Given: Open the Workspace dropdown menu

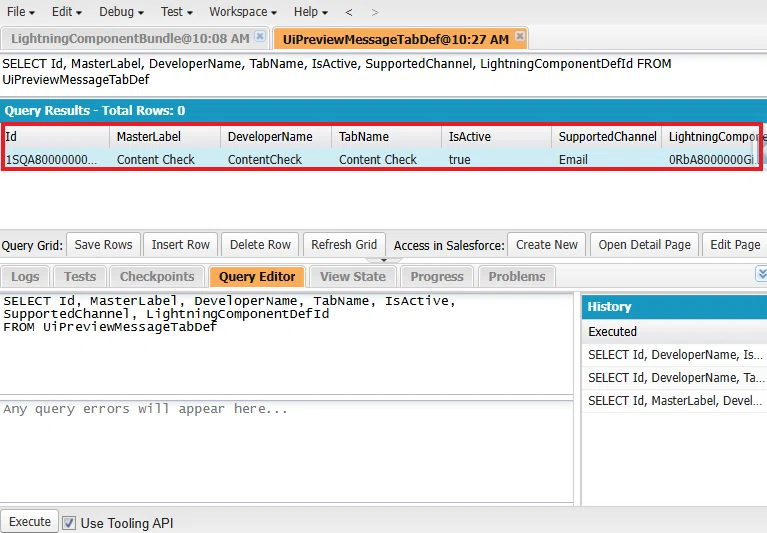Looking at the screenshot, I should click(x=243, y=12).
